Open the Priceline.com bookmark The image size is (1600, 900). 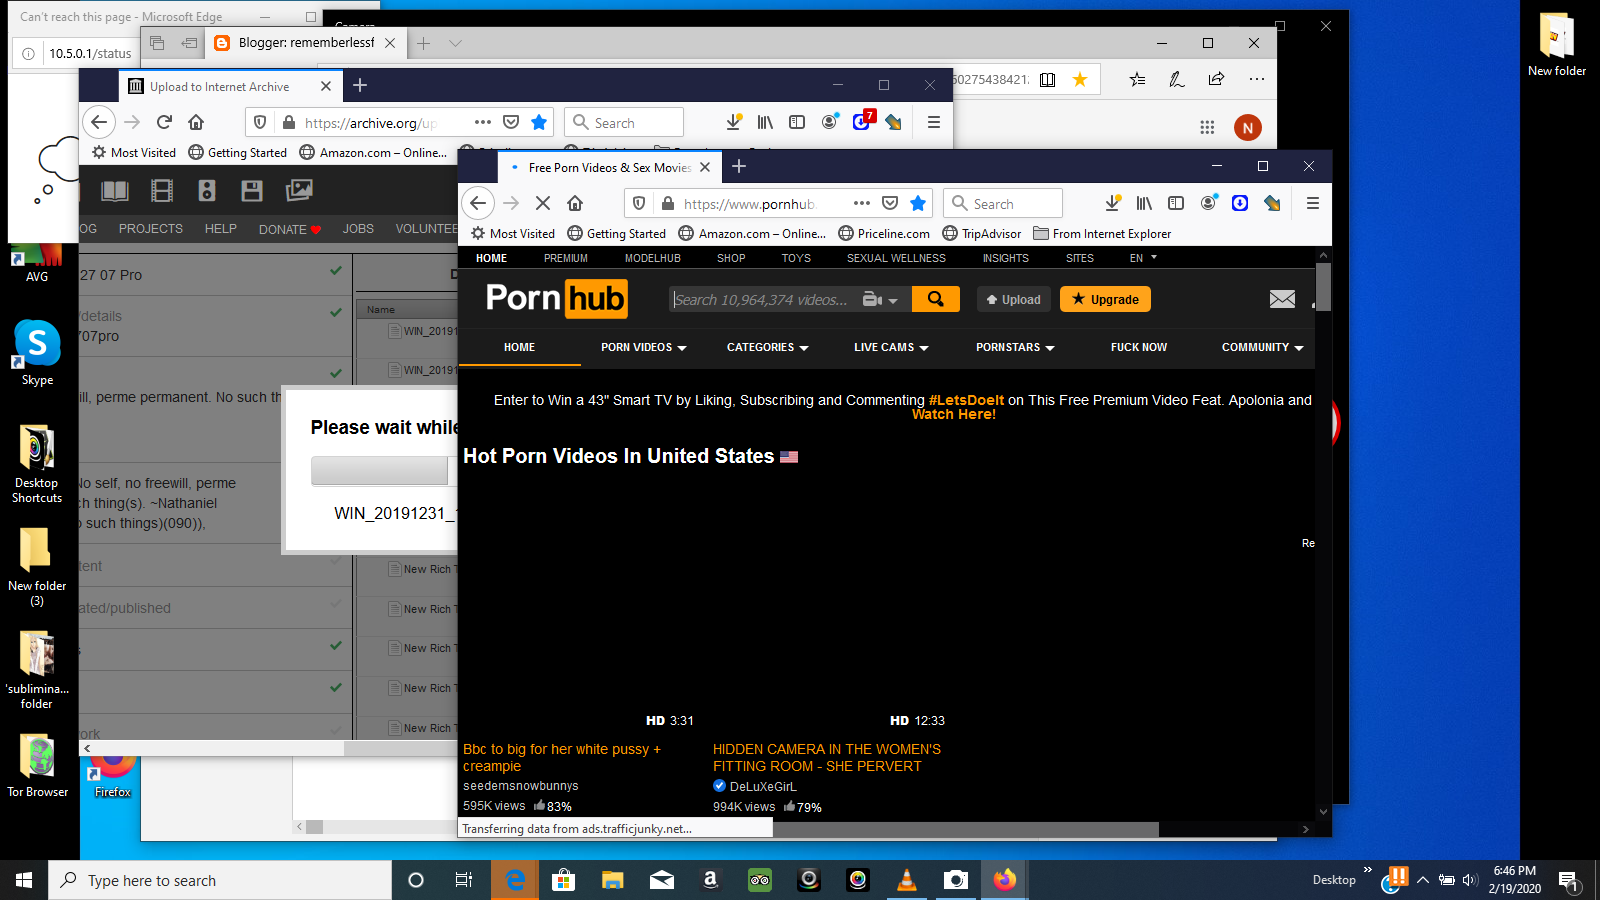(x=884, y=233)
